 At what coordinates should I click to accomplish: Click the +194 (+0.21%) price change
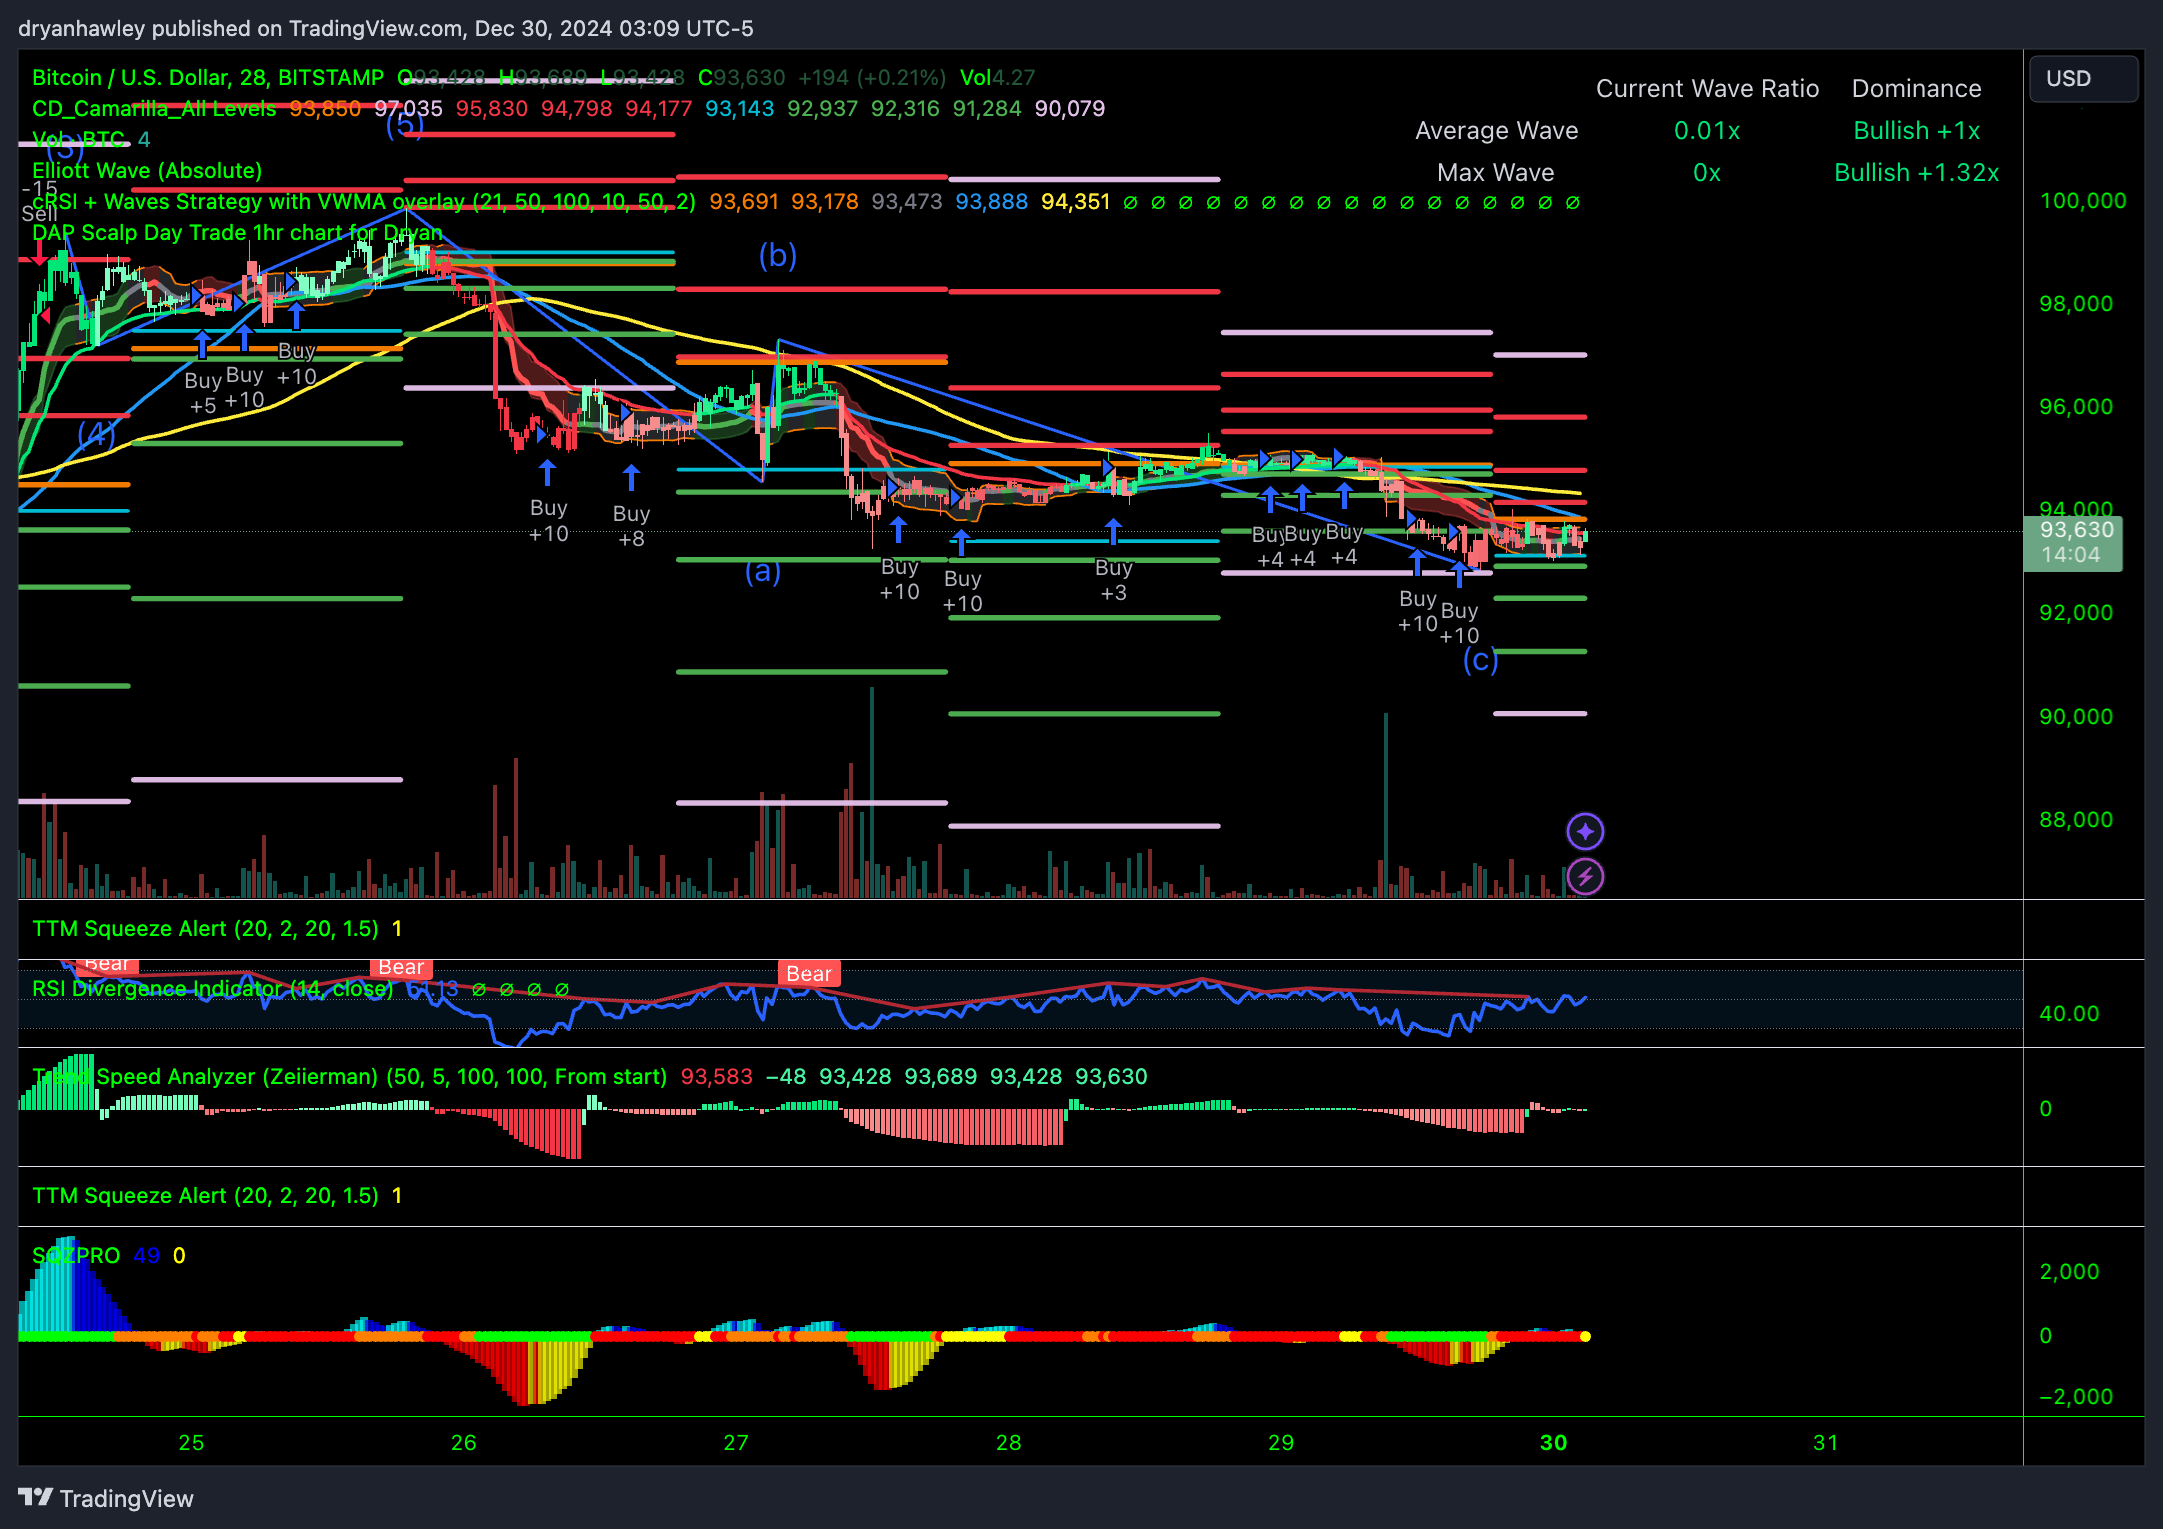point(872,78)
